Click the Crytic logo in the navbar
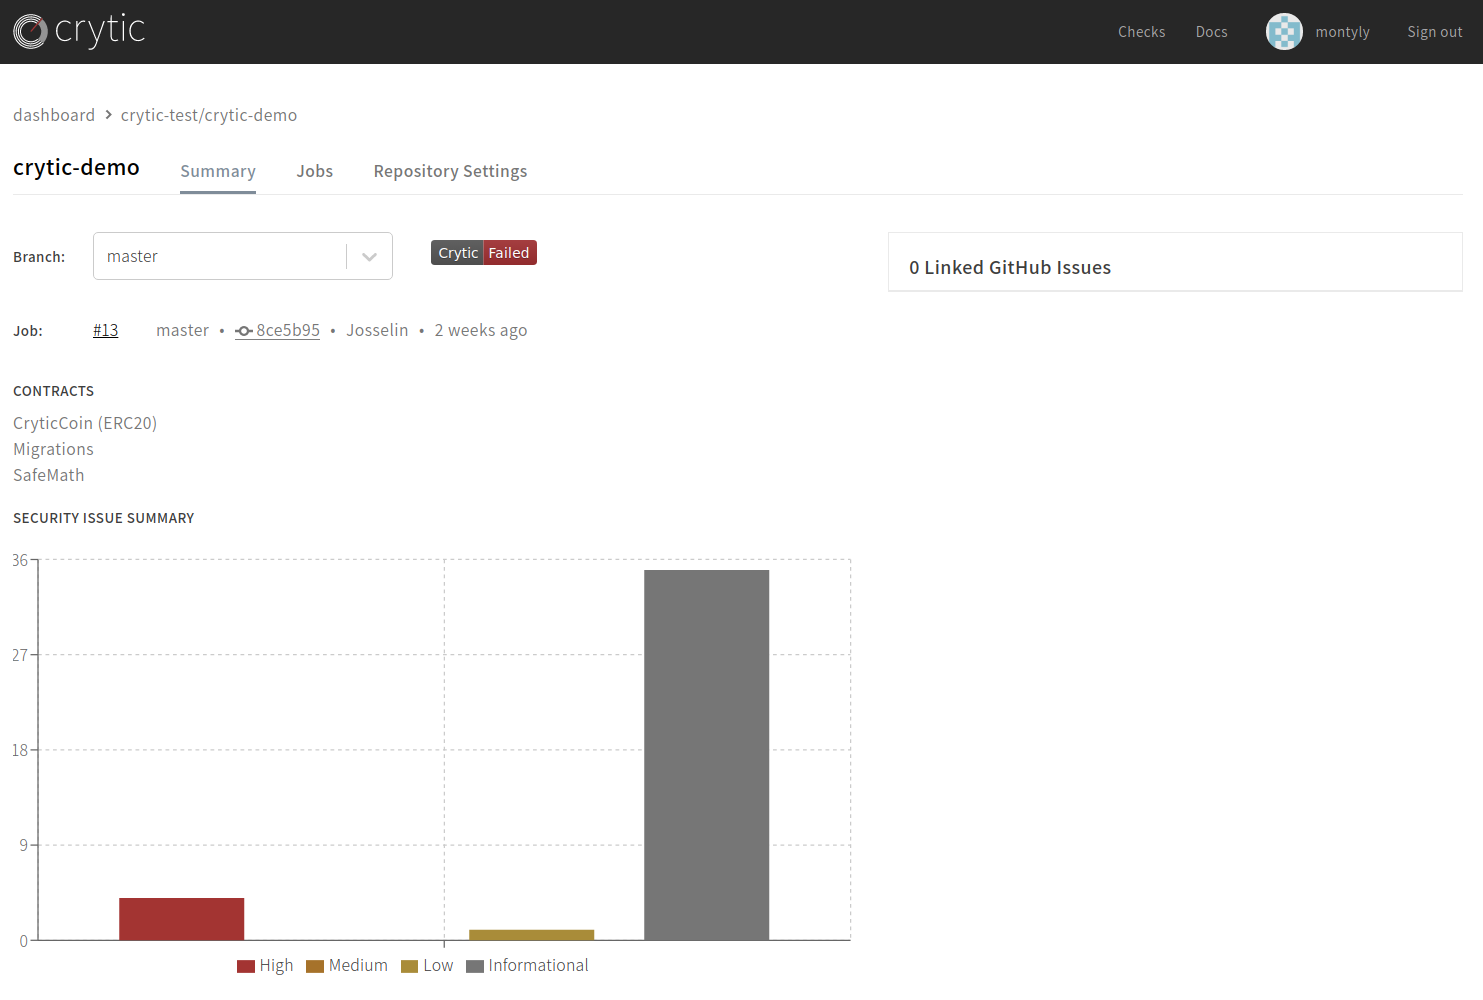1483x1000 pixels. click(78, 31)
